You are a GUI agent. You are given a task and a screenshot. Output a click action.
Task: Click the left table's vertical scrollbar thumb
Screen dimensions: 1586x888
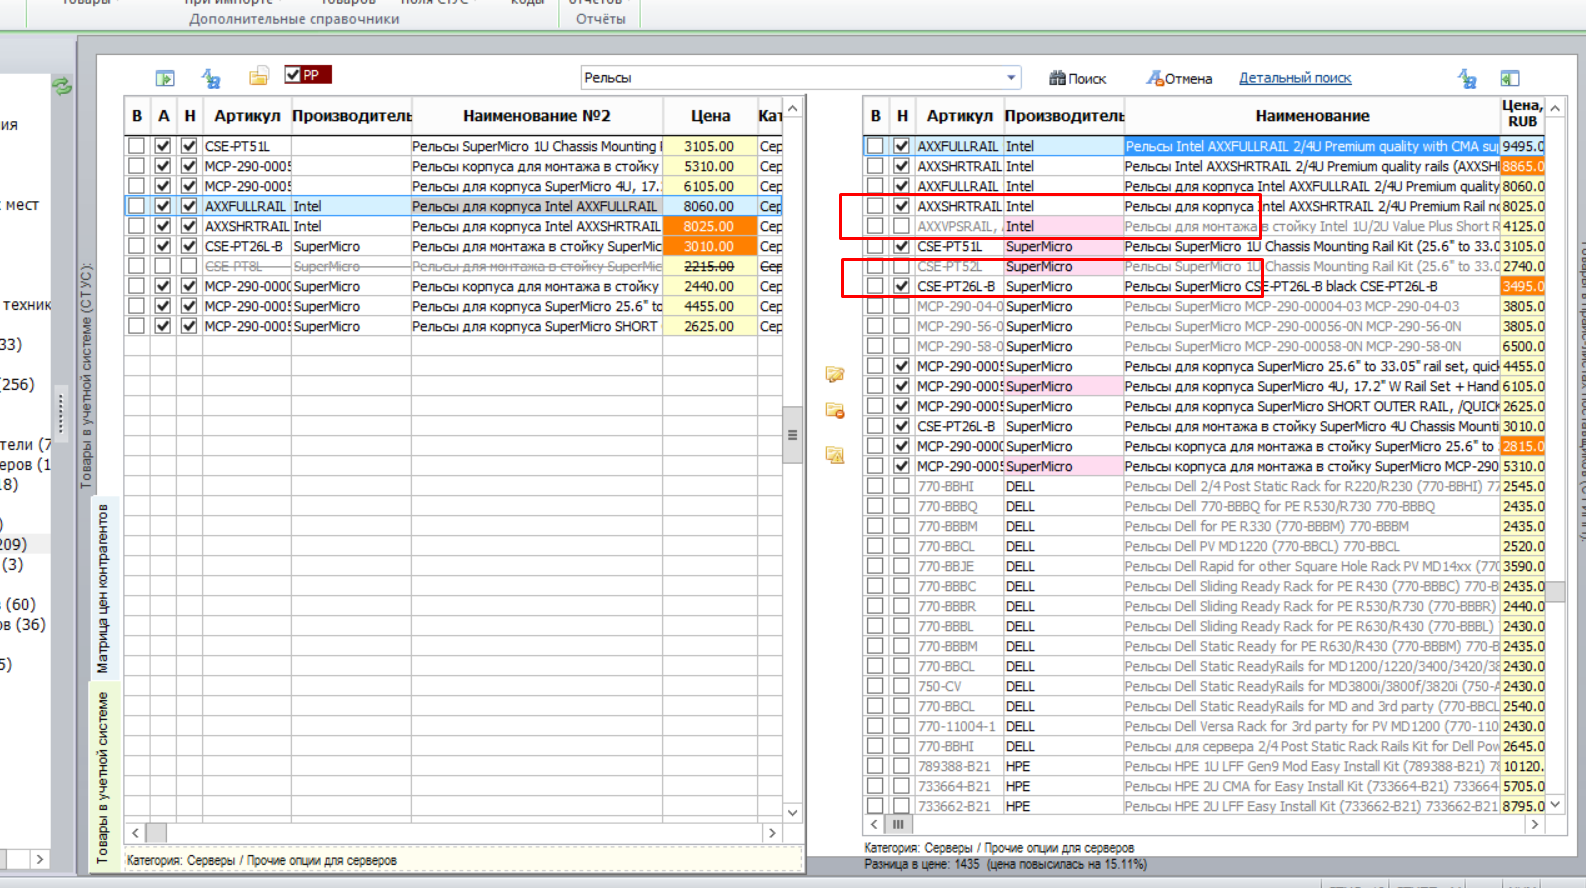[x=793, y=435]
